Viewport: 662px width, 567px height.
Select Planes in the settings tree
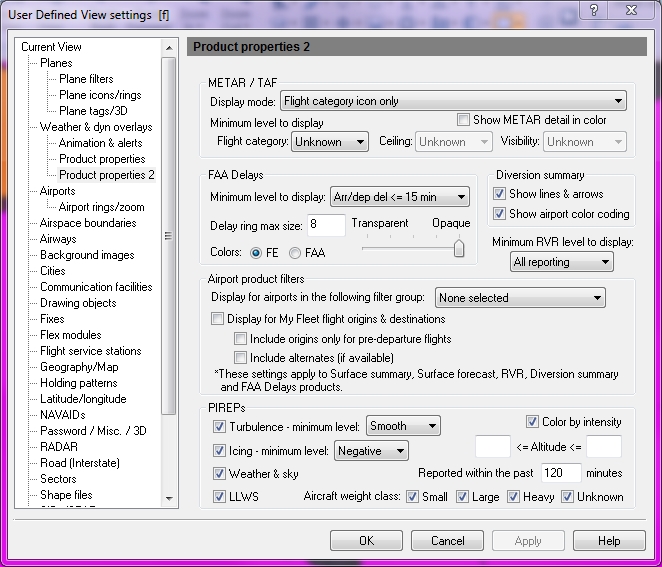pyautogui.click(x=56, y=63)
